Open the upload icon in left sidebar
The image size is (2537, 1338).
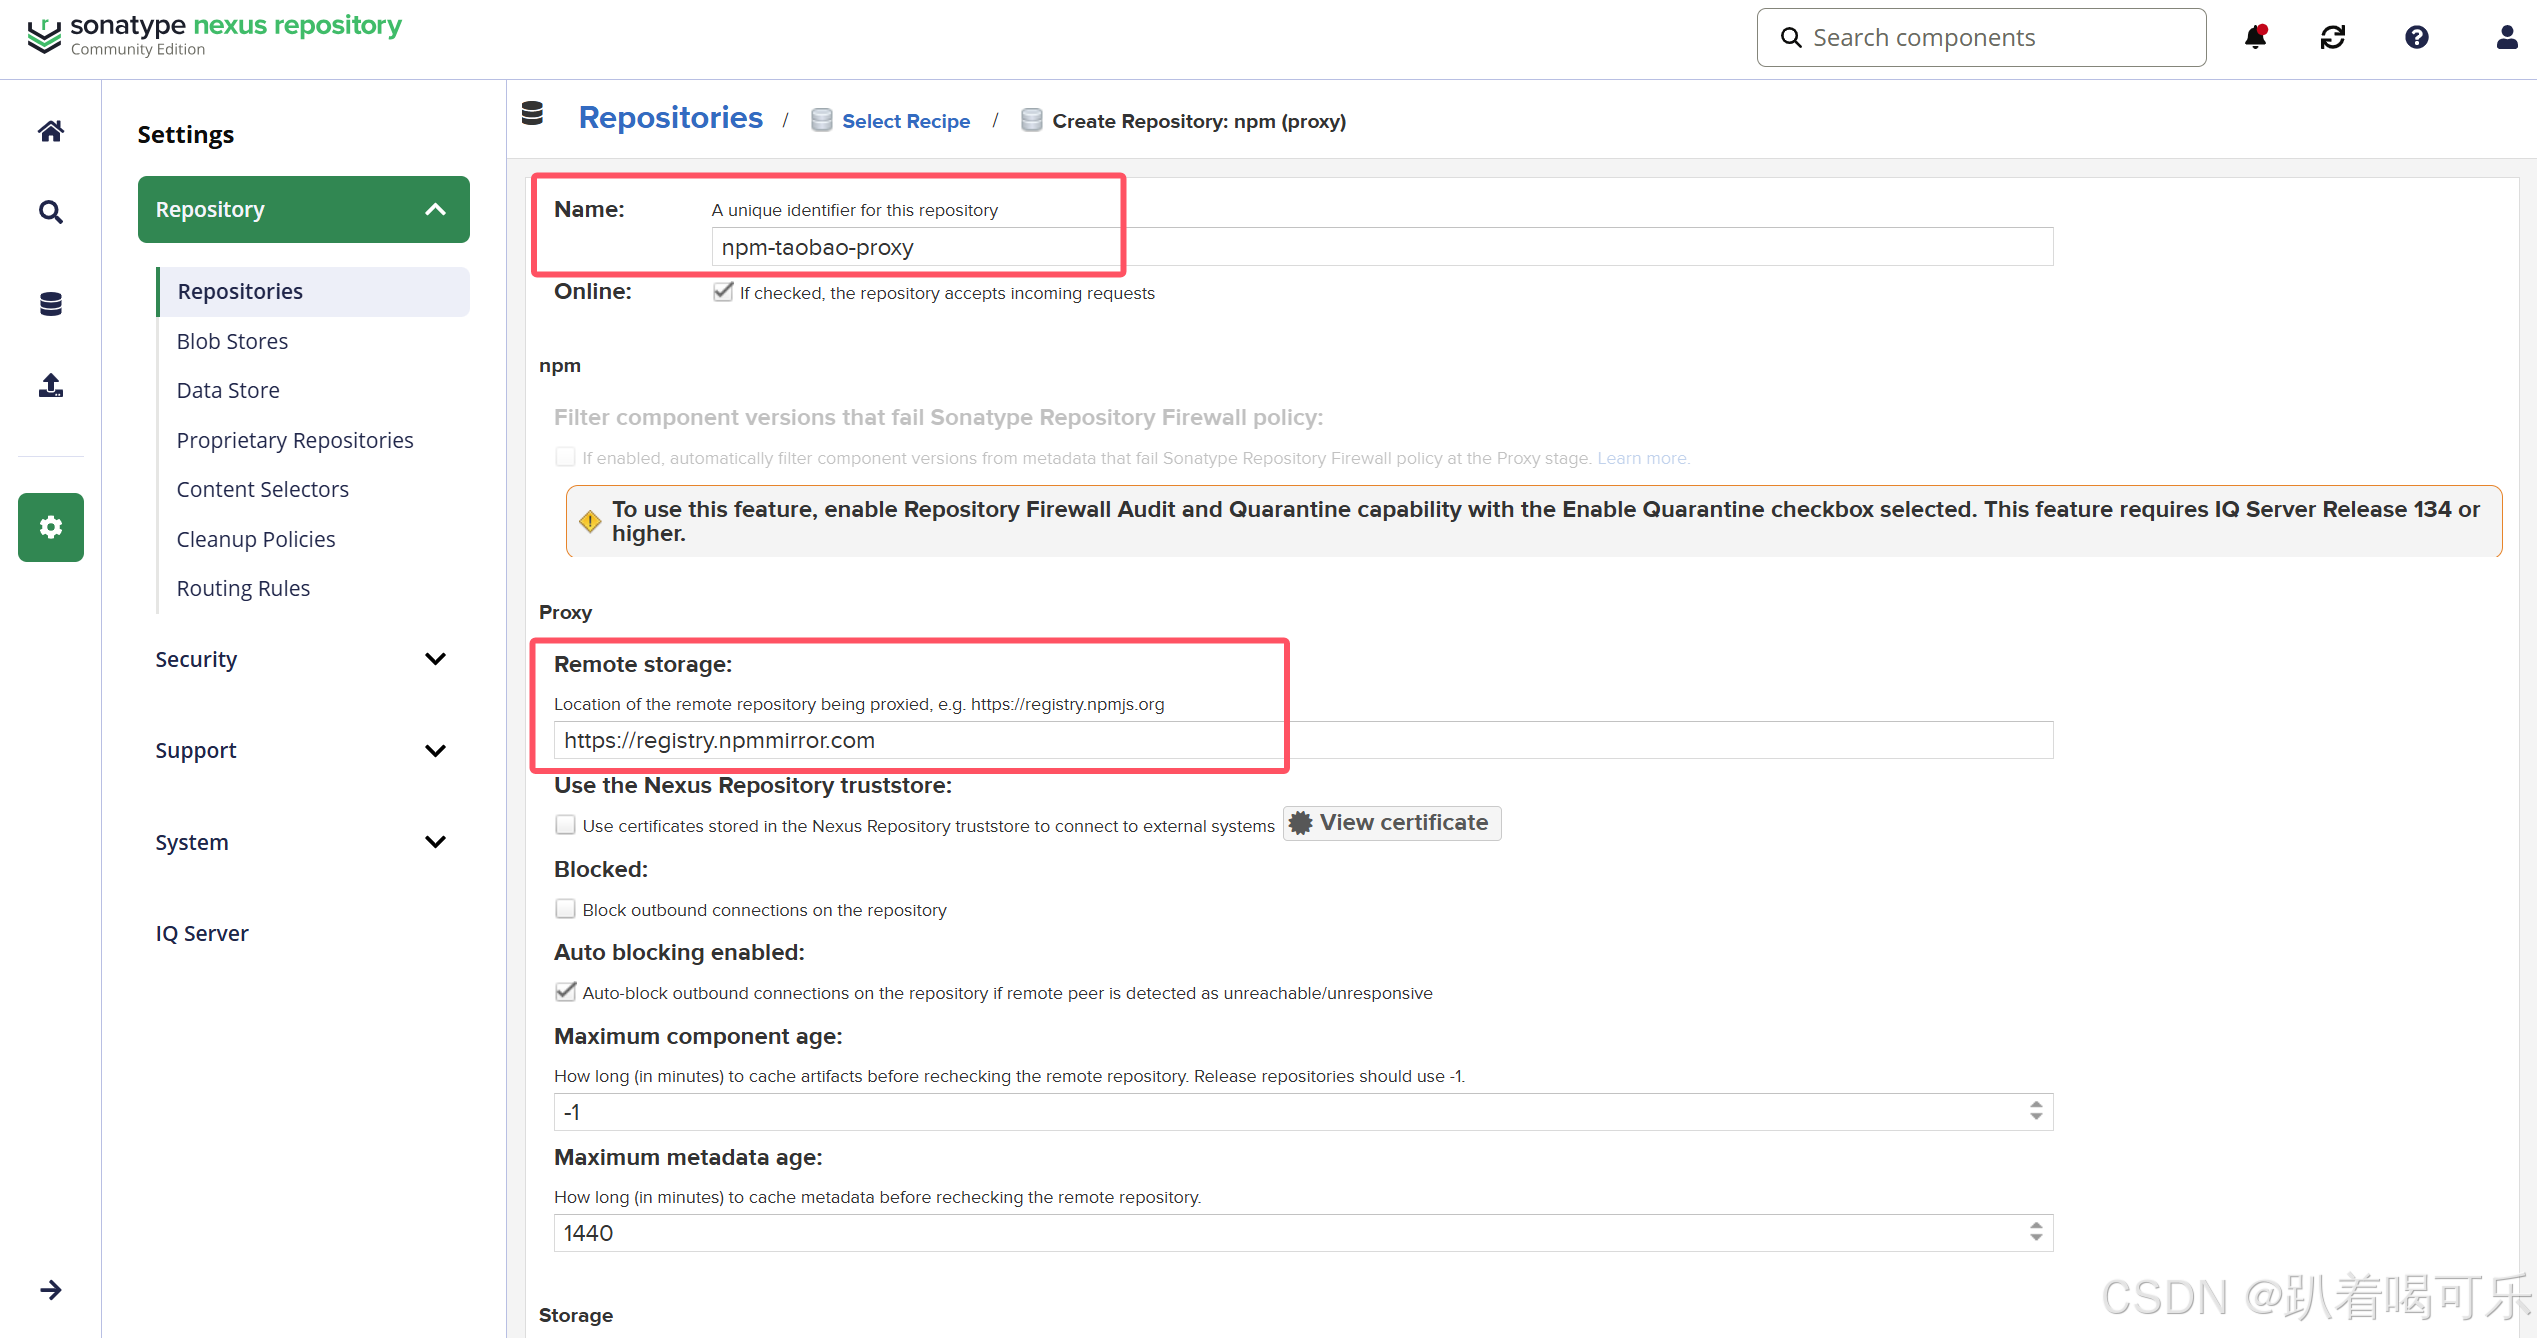click(51, 385)
